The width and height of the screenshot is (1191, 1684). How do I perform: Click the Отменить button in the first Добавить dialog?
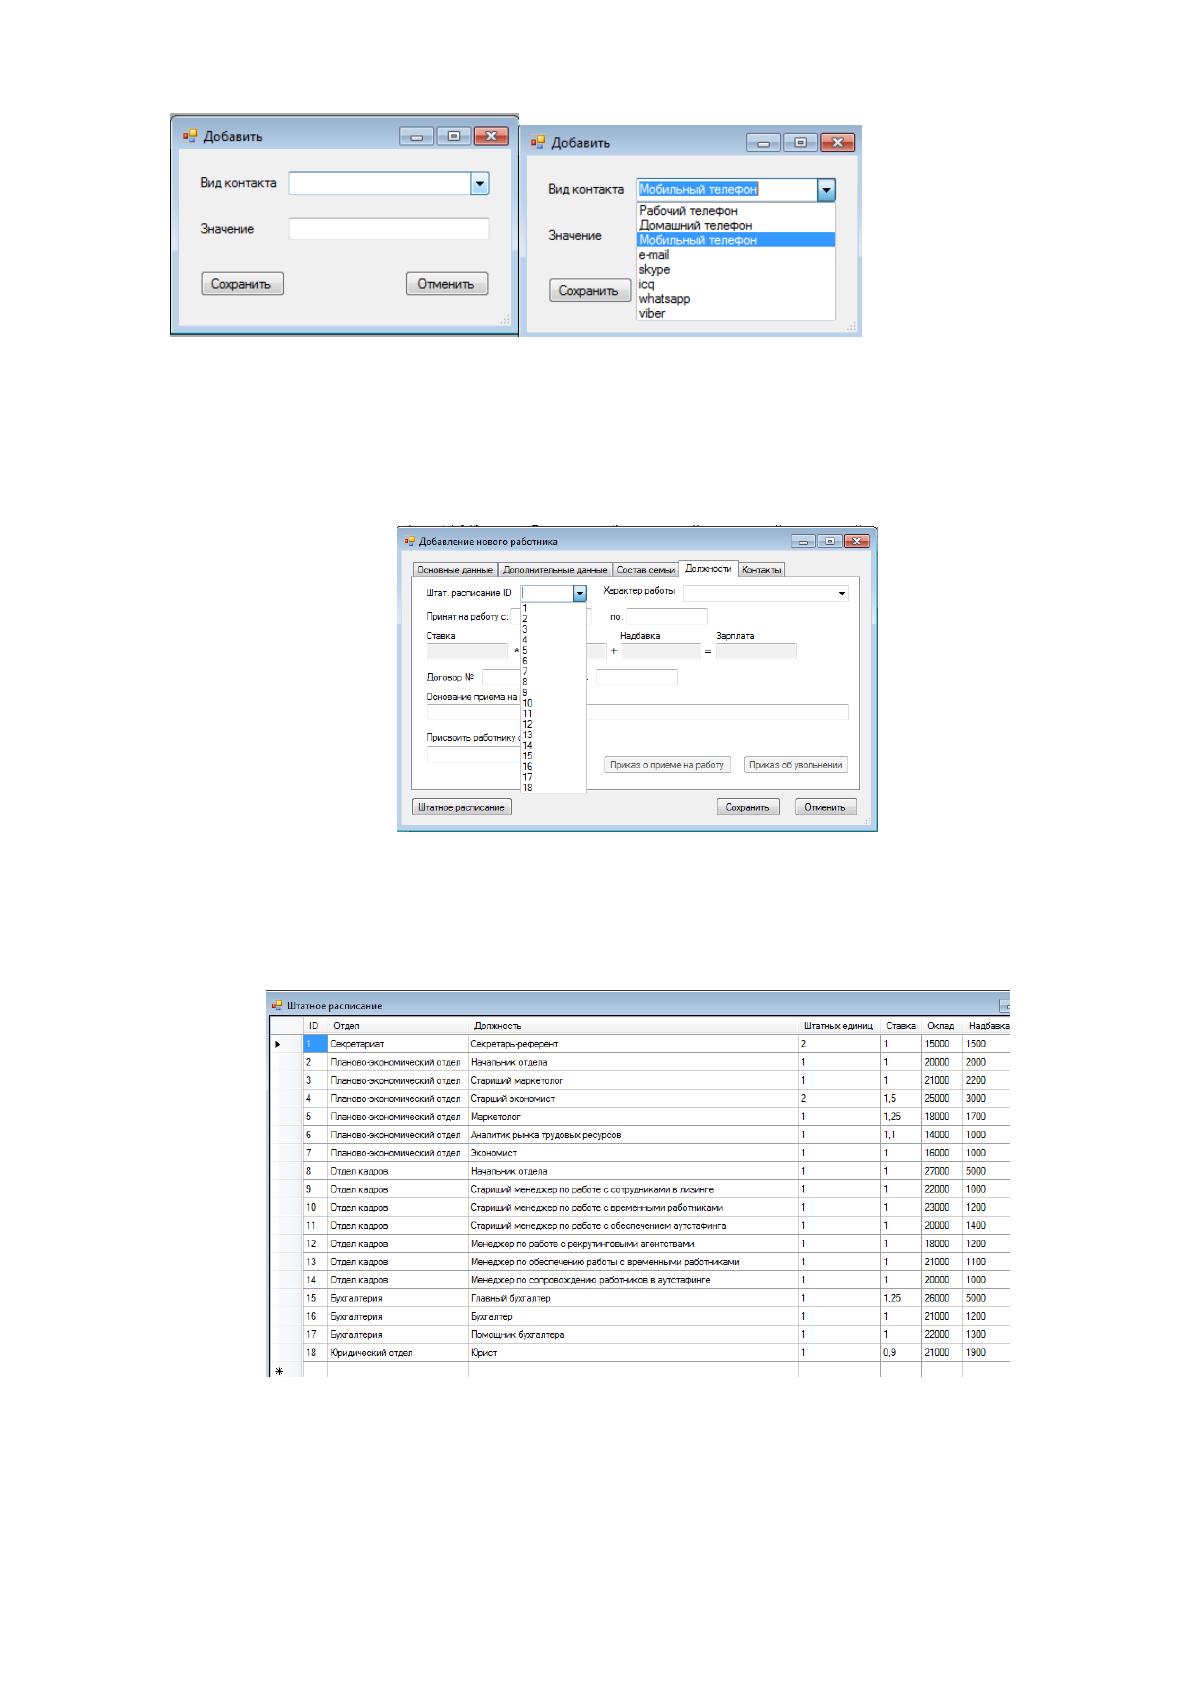(447, 284)
